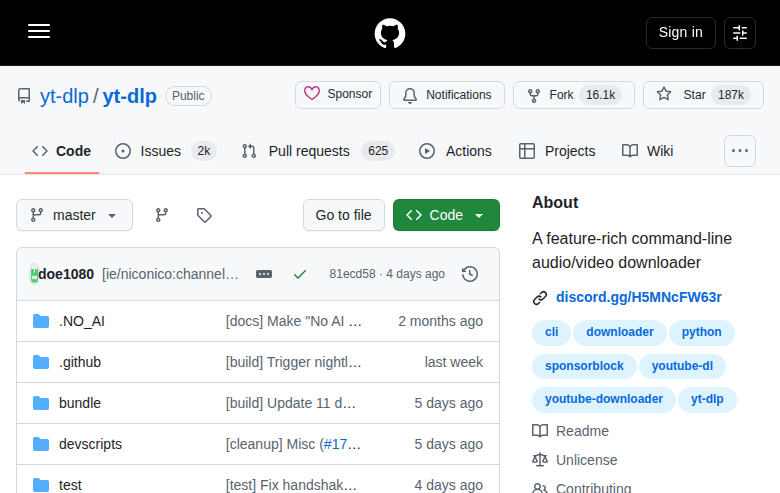Open the devscripts folder
This screenshot has height=493, width=780.
pos(90,444)
